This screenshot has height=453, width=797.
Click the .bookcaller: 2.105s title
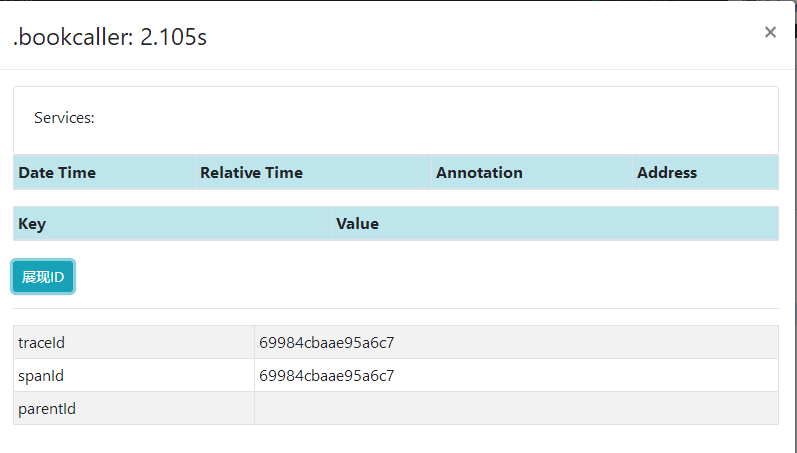coord(110,37)
